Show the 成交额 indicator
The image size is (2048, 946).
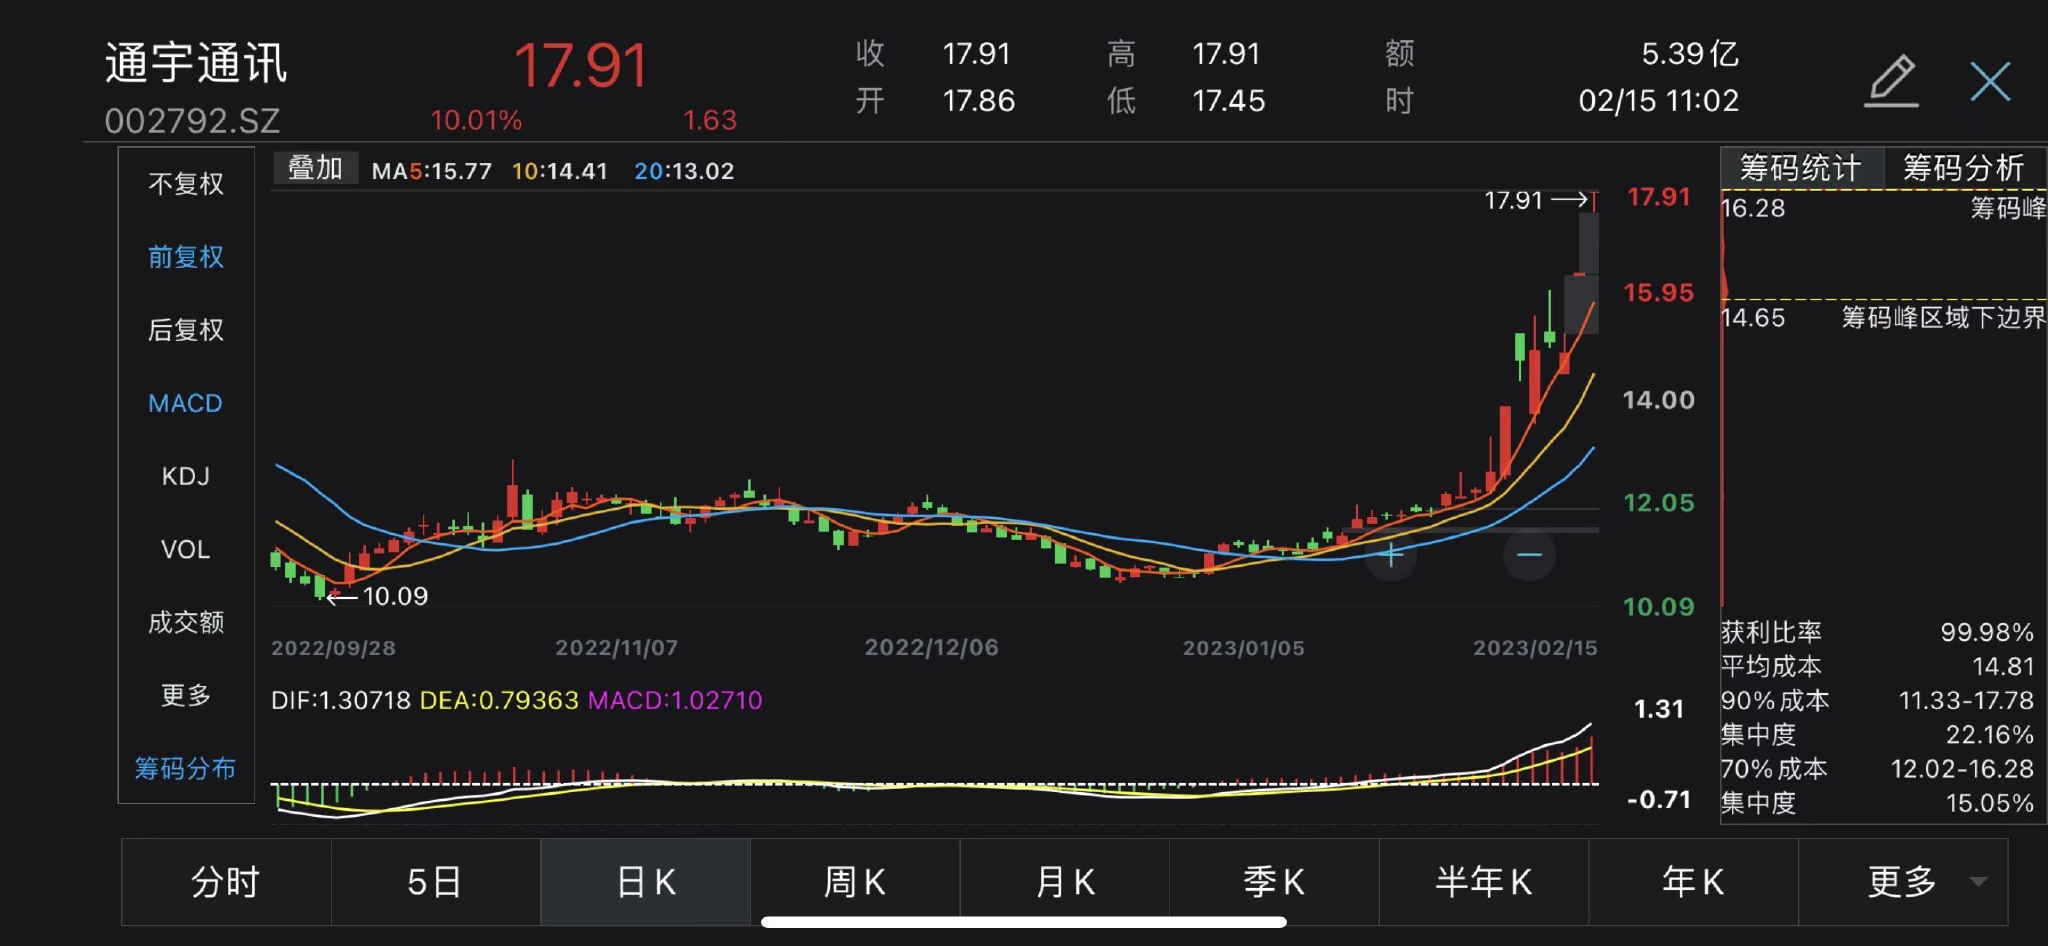186,622
